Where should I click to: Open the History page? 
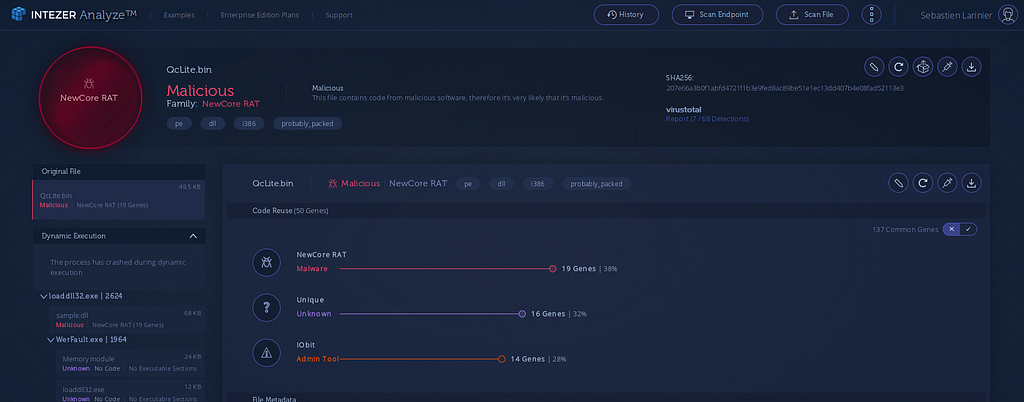[x=627, y=14]
